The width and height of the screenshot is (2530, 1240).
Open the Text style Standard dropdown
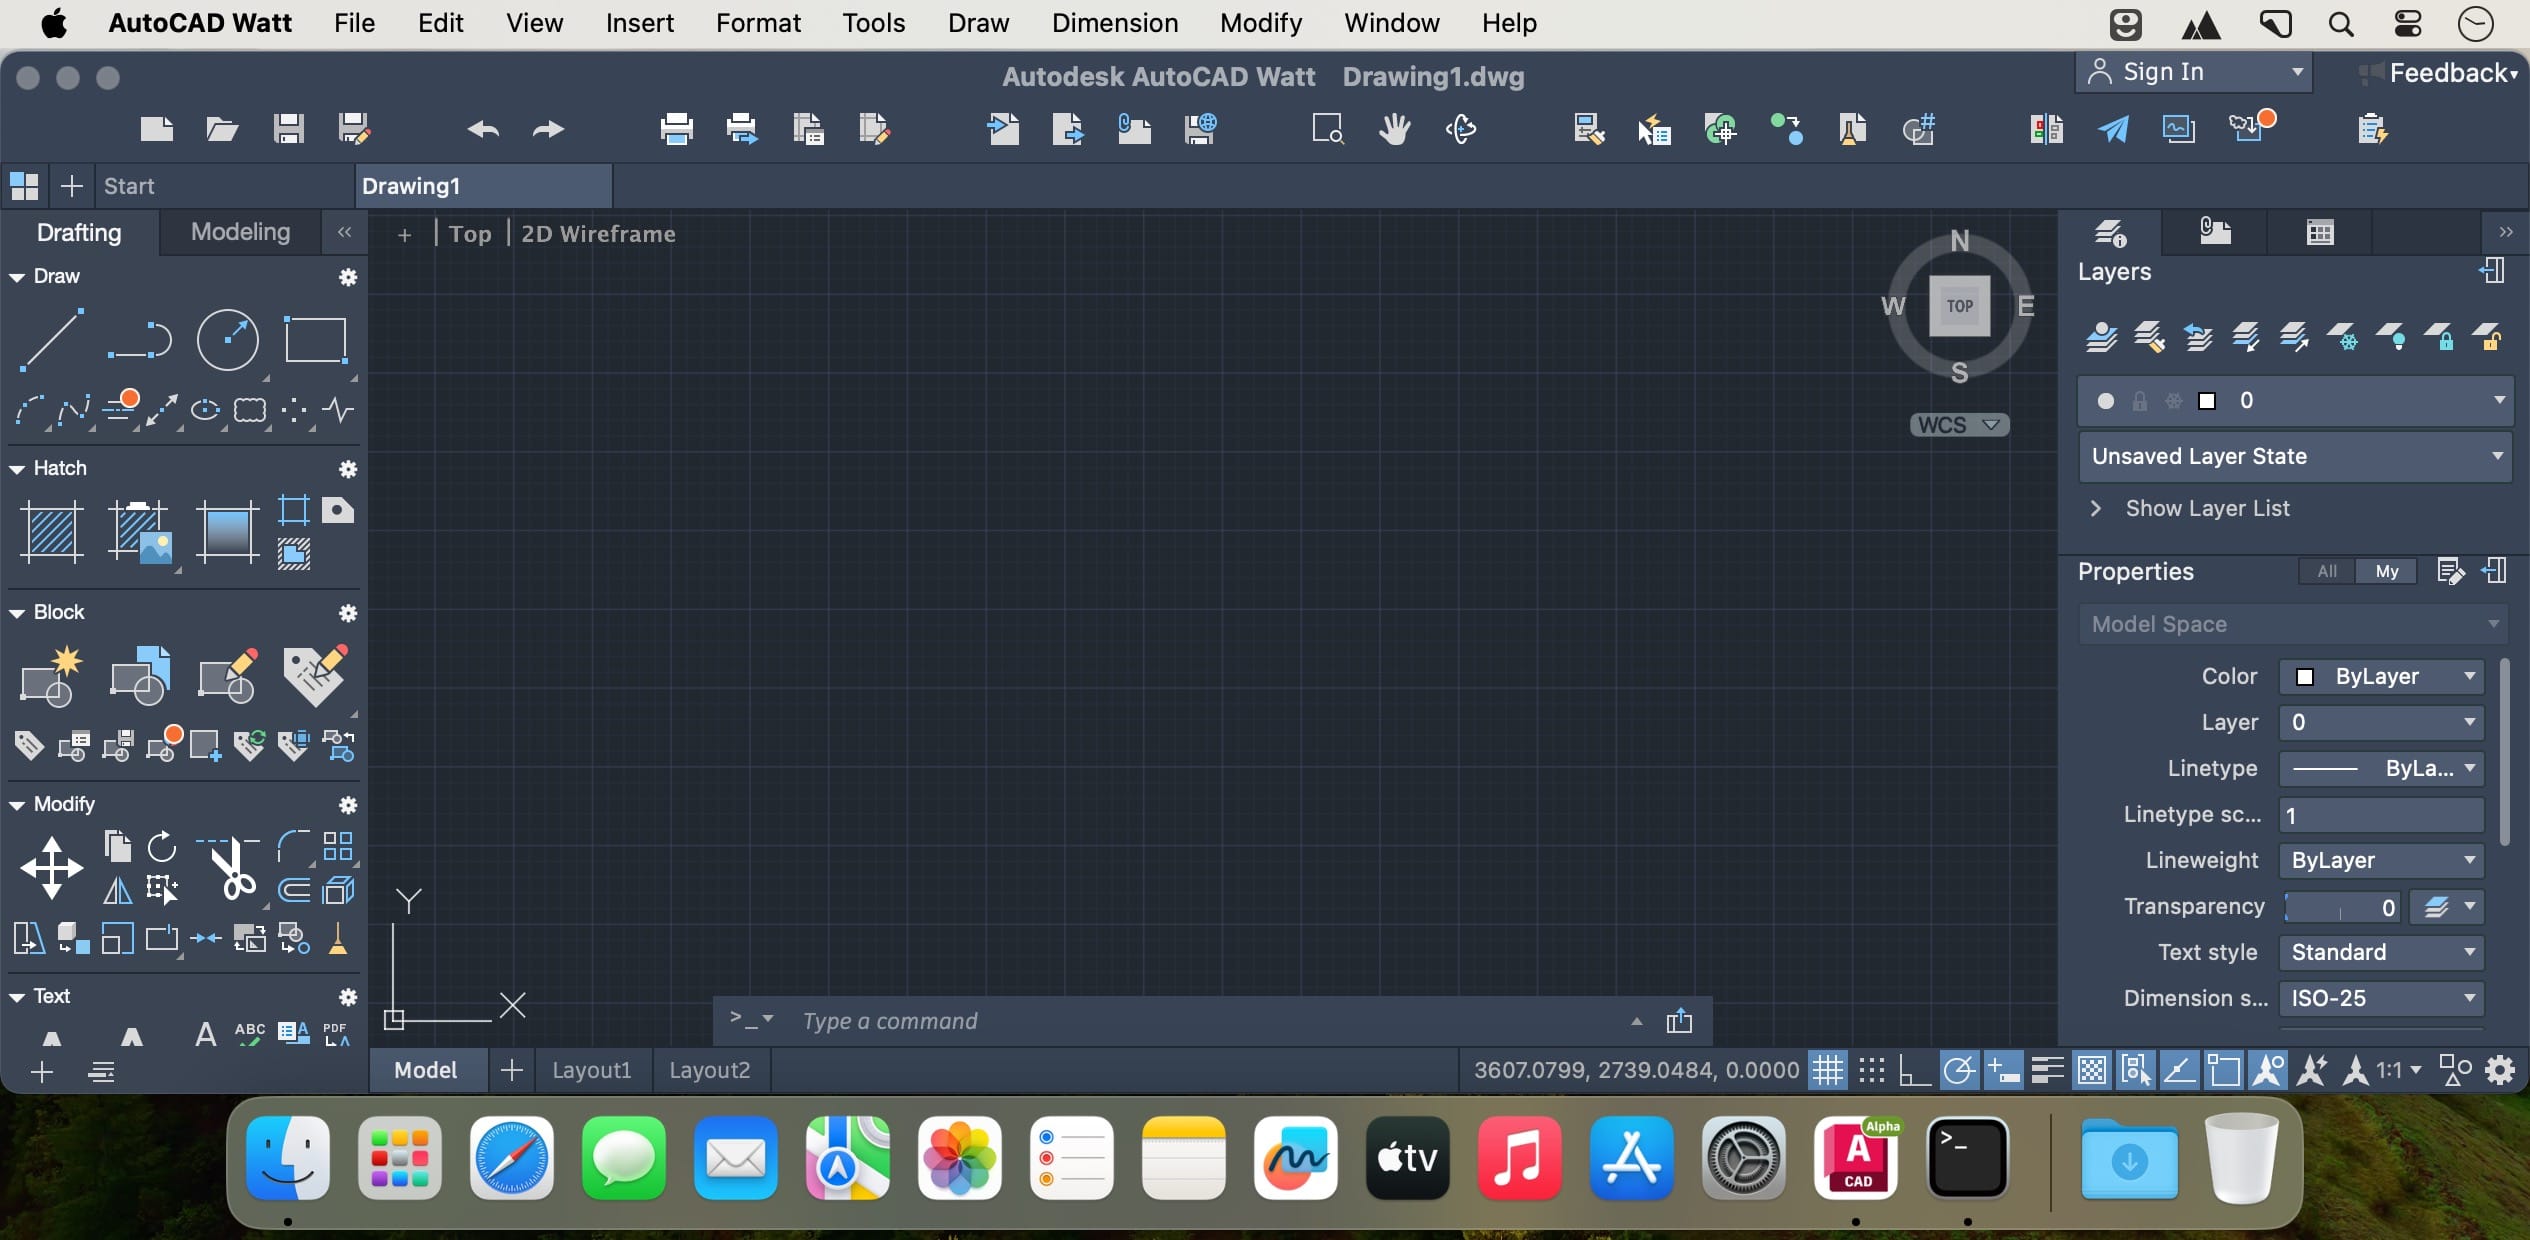(2382, 952)
